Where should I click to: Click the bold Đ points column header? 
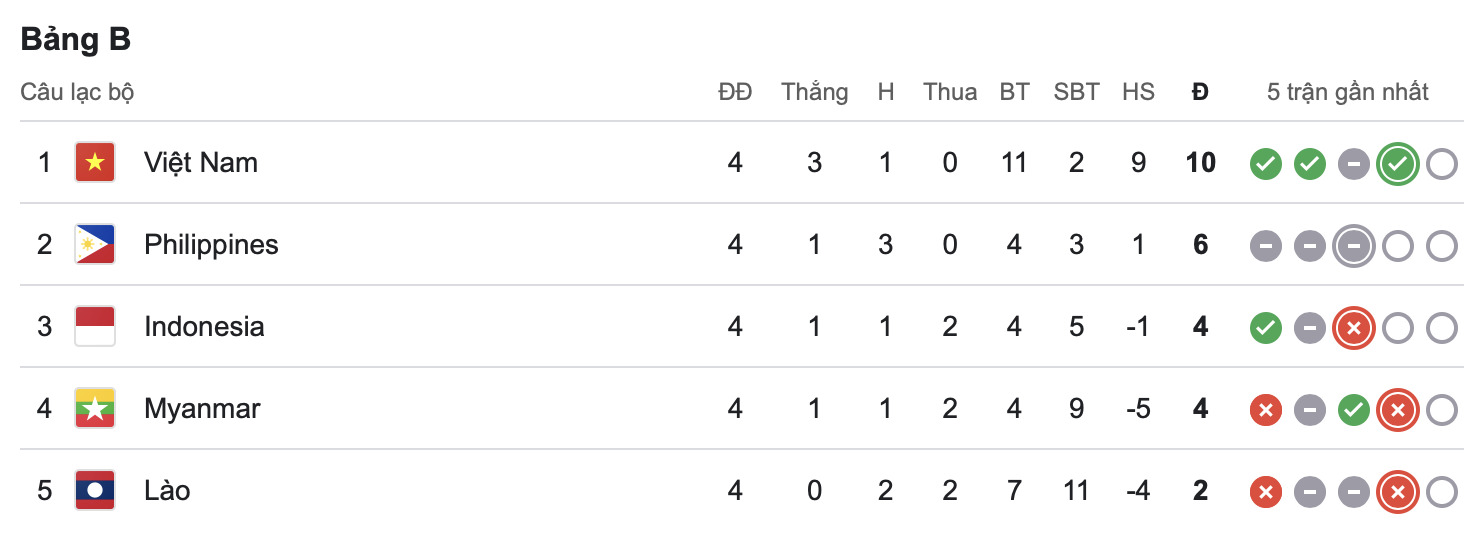coord(1200,93)
